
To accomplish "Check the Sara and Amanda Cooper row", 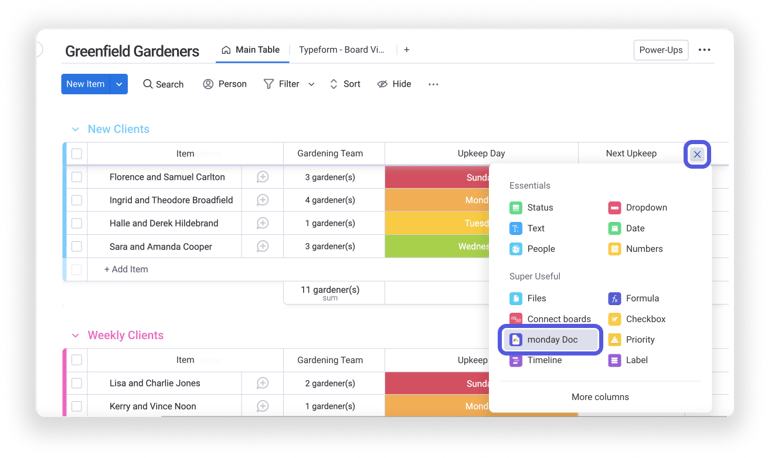I will coord(77,246).
